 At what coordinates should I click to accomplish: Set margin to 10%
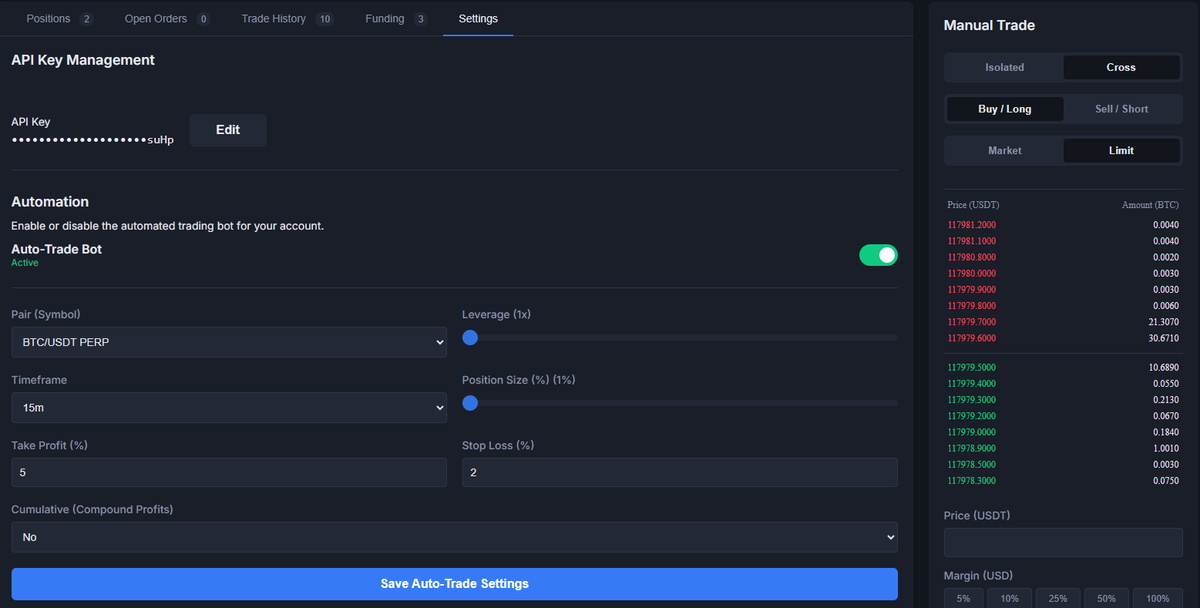tap(1010, 598)
